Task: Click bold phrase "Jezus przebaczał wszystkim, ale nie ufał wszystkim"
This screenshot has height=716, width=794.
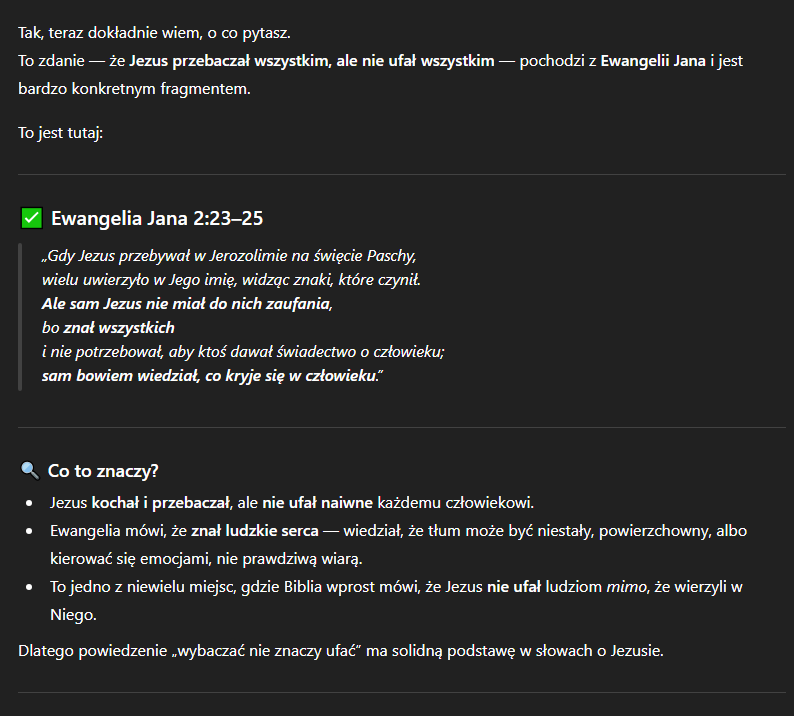Action: point(312,62)
